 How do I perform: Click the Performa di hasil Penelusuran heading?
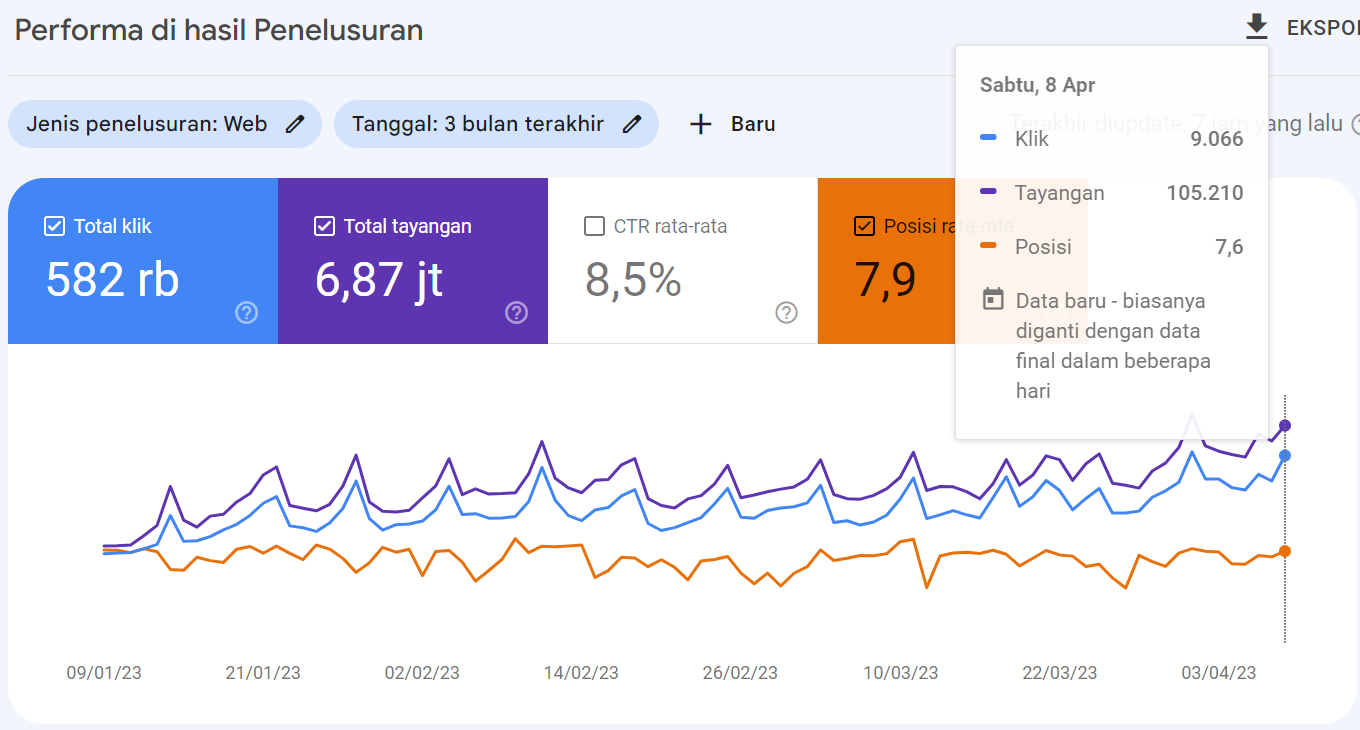[219, 30]
